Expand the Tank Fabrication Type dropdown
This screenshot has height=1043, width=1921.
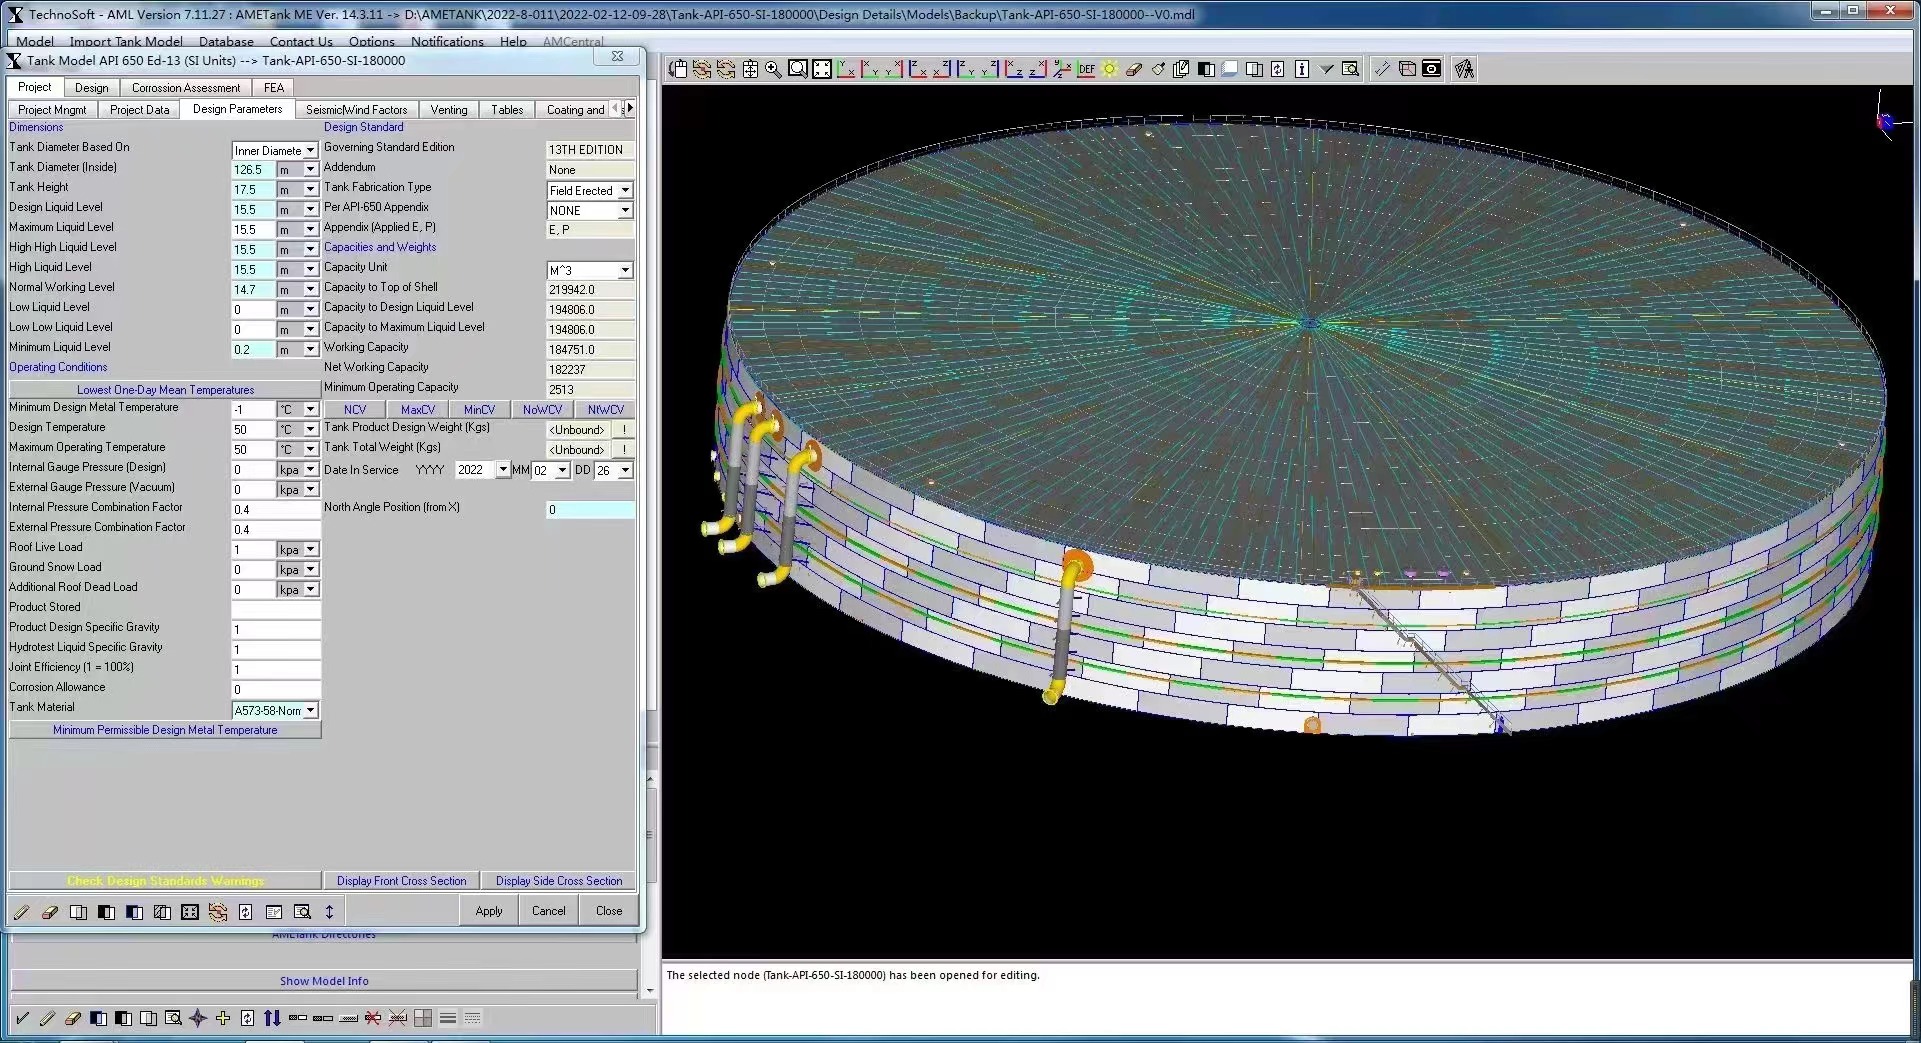coord(625,190)
